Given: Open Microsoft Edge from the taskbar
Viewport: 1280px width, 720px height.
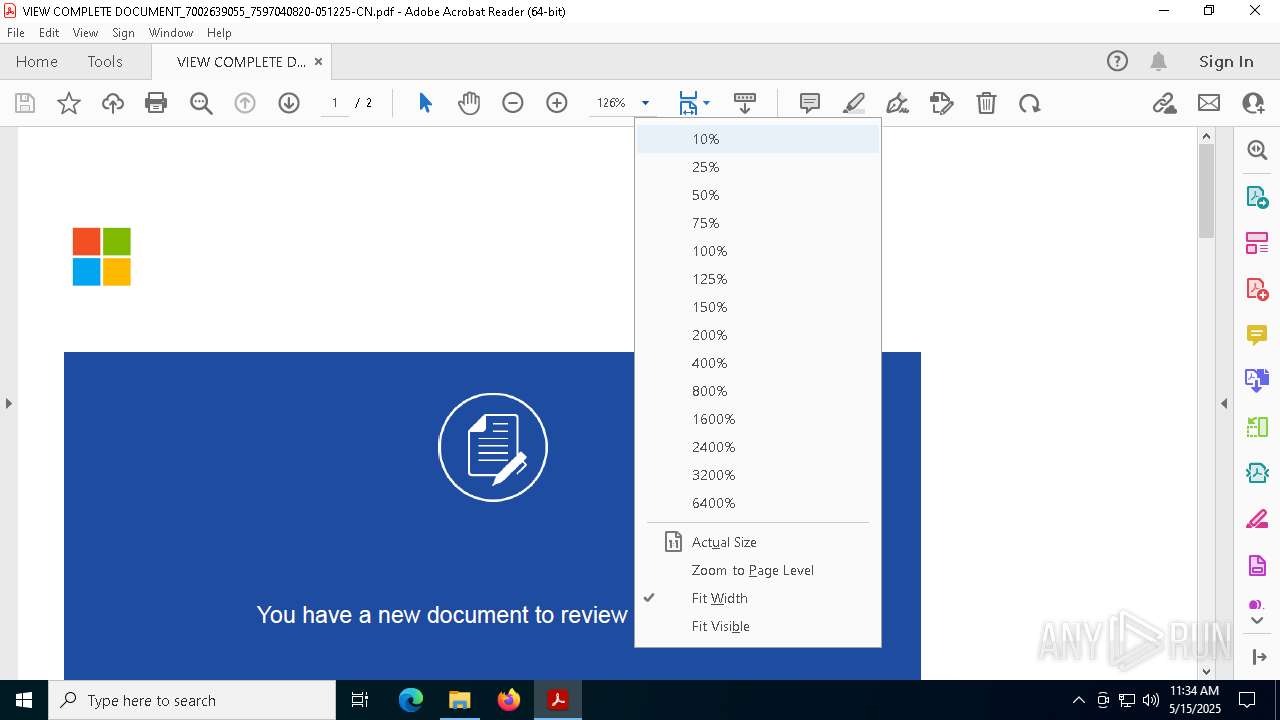Looking at the screenshot, I should [411, 700].
